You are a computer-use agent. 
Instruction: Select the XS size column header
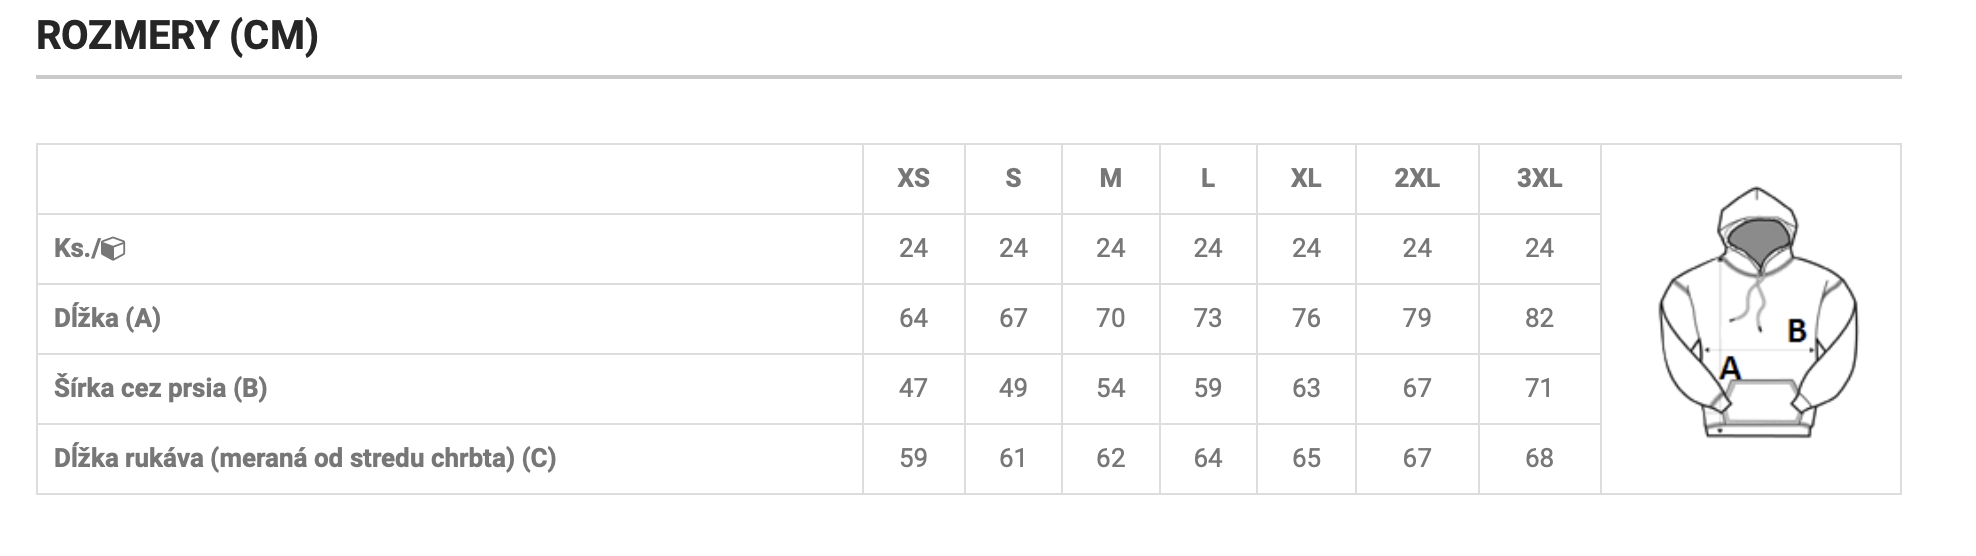click(913, 179)
